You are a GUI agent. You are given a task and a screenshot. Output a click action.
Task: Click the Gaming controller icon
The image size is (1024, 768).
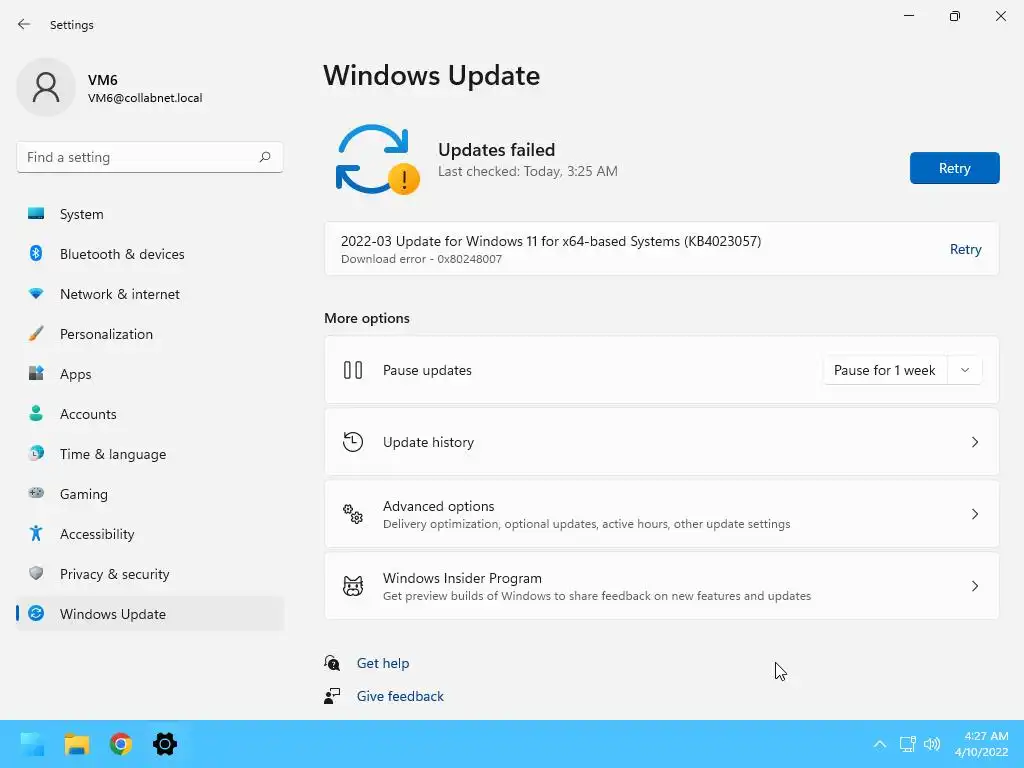click(x=36, y=493)
